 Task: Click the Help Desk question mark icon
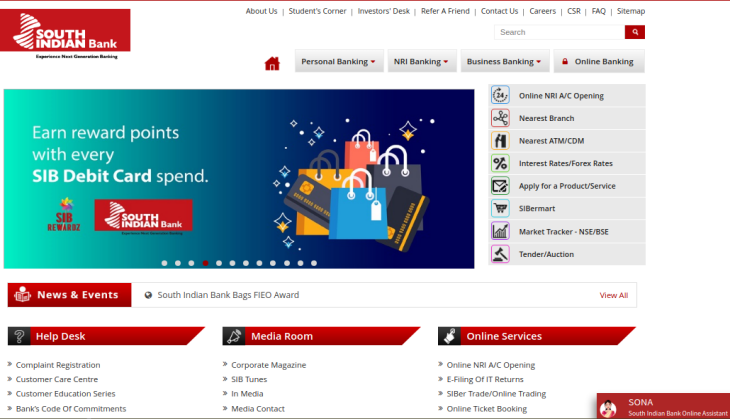pyautogui.click(x=19, y=336)
